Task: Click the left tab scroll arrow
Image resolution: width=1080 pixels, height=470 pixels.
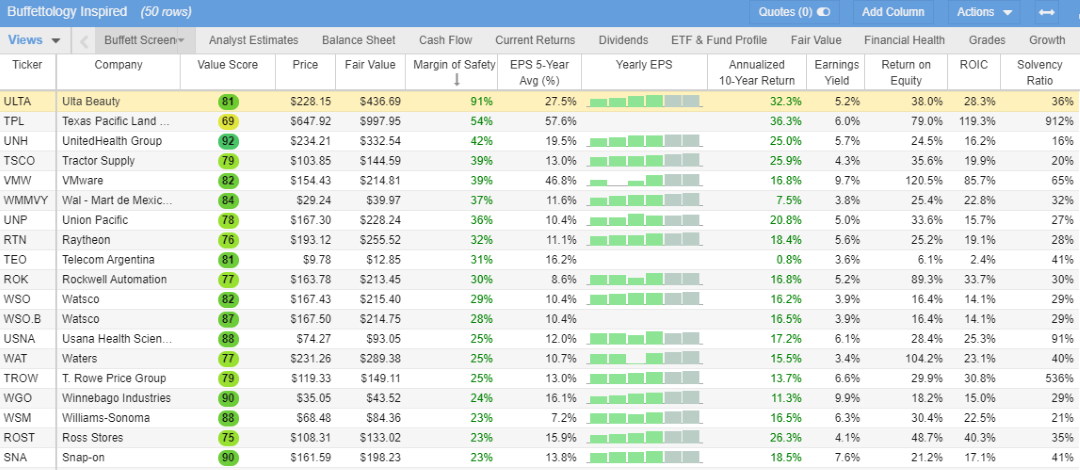Action: (x=84, y=41)
